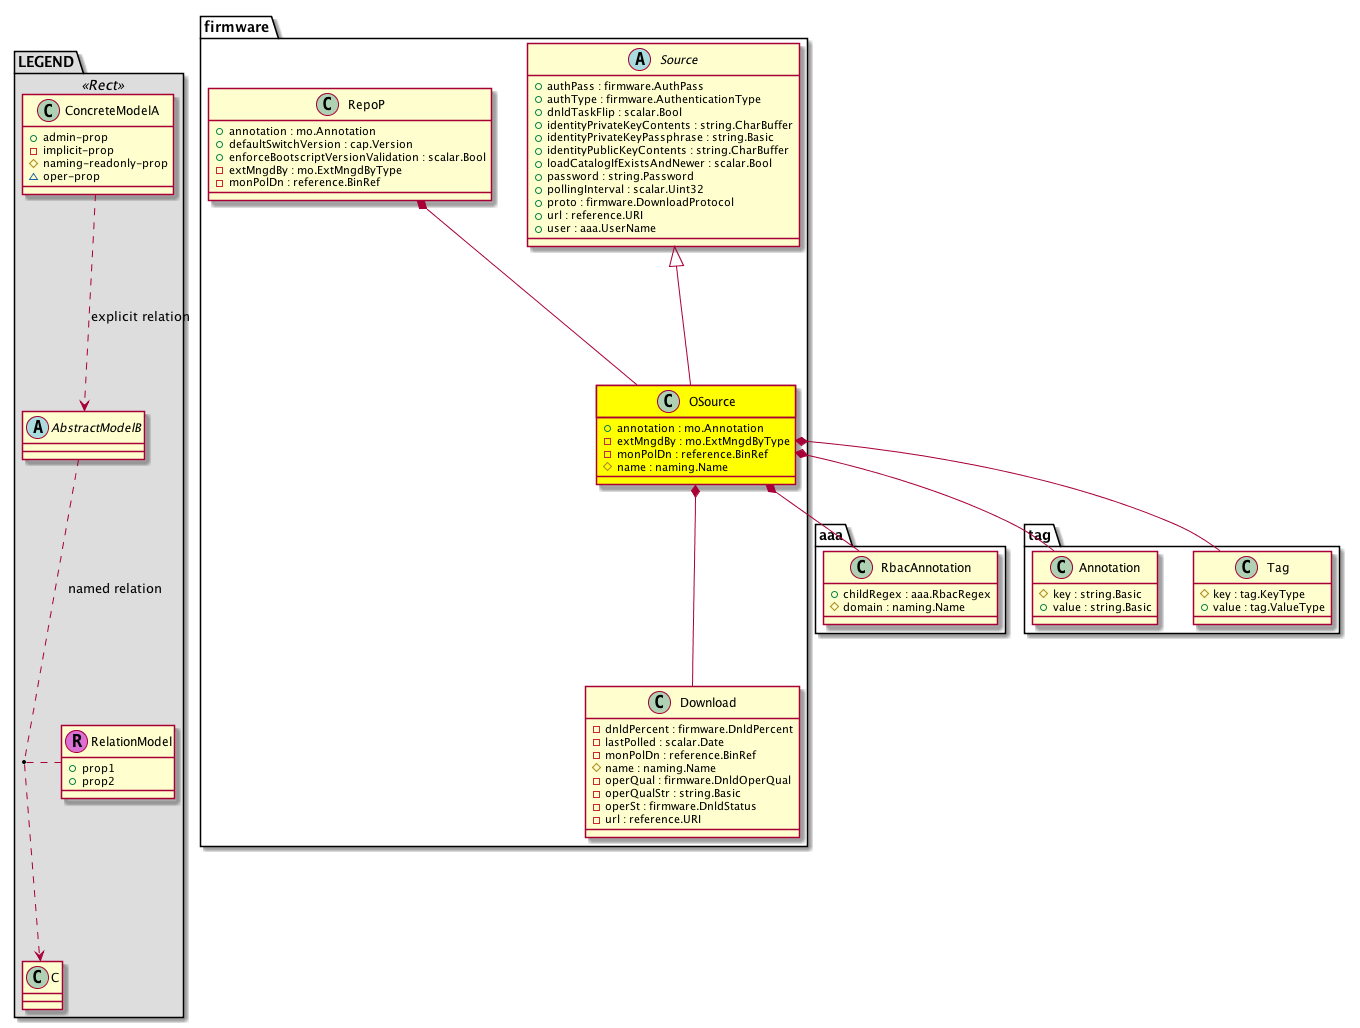The height and width of the screenshot is (1028, 1360).
Task: Click the aaa package label
Action: (830, 535)
